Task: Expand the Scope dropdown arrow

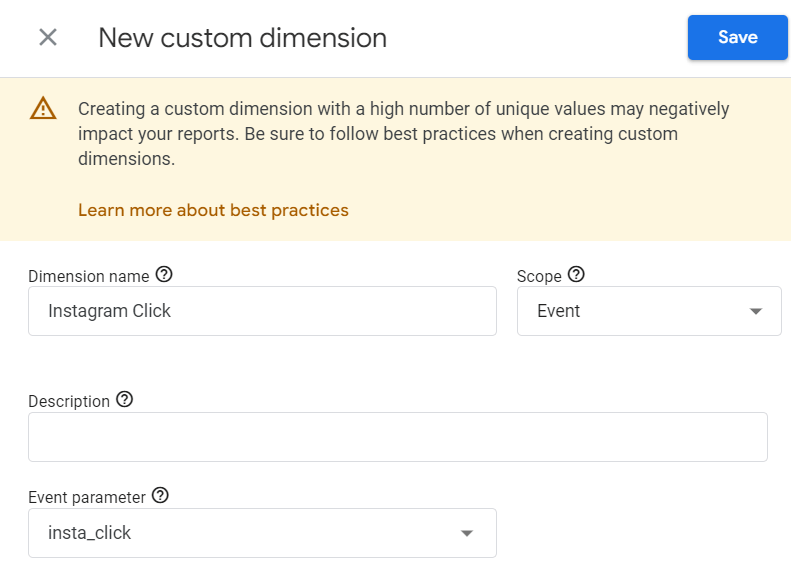Action: coord(755,312)
